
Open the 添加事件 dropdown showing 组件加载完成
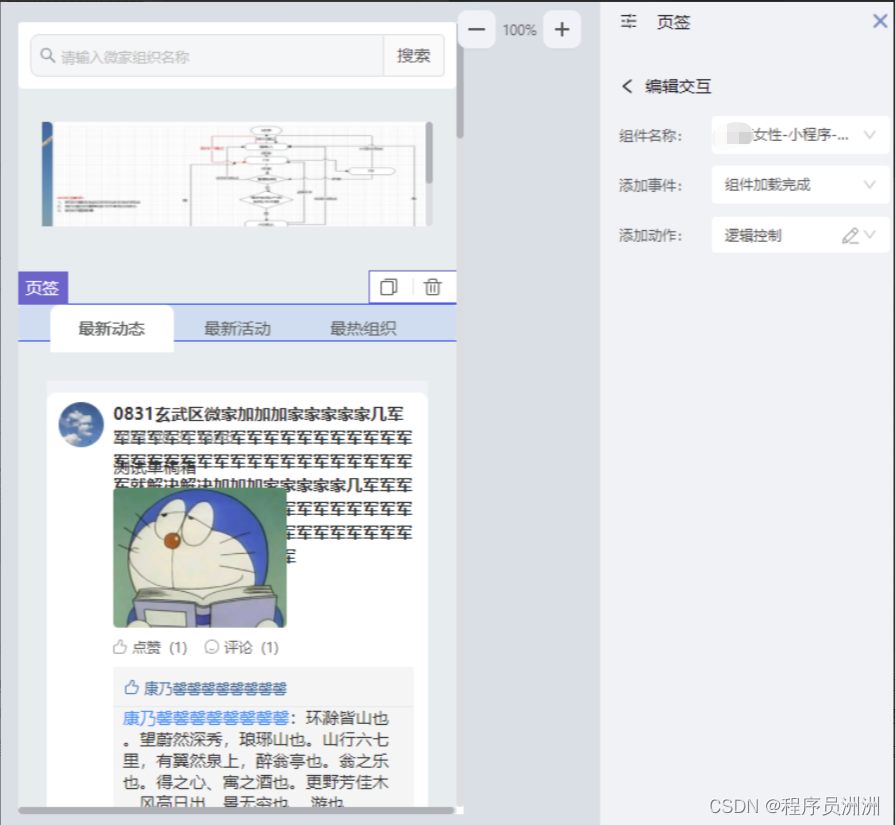coord(798,185)
